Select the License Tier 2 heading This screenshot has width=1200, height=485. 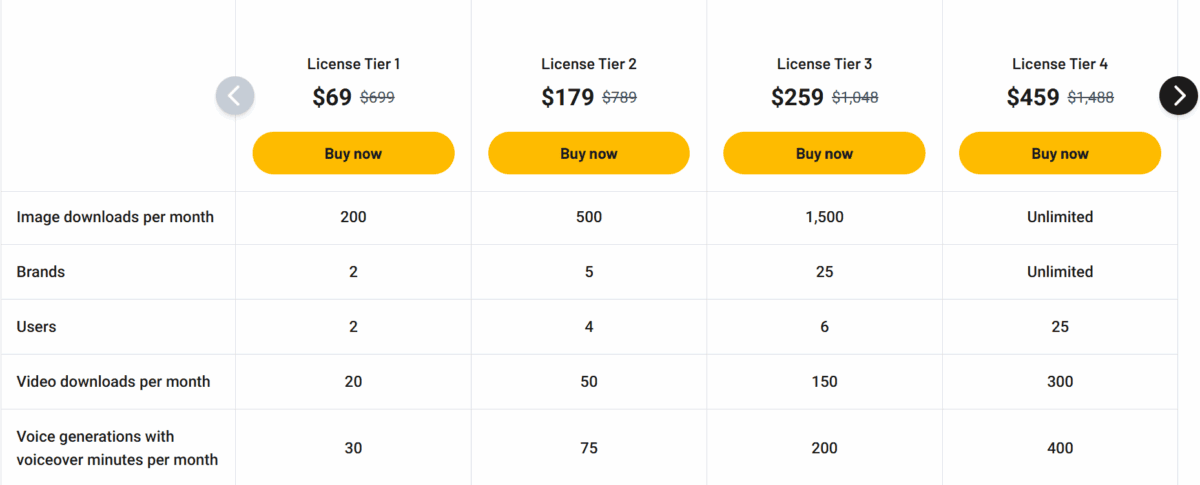[x=589, y=64]
